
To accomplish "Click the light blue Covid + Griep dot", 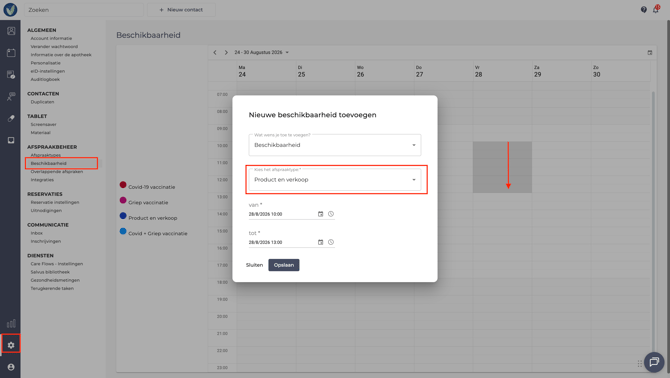I will tap(123, 231).
